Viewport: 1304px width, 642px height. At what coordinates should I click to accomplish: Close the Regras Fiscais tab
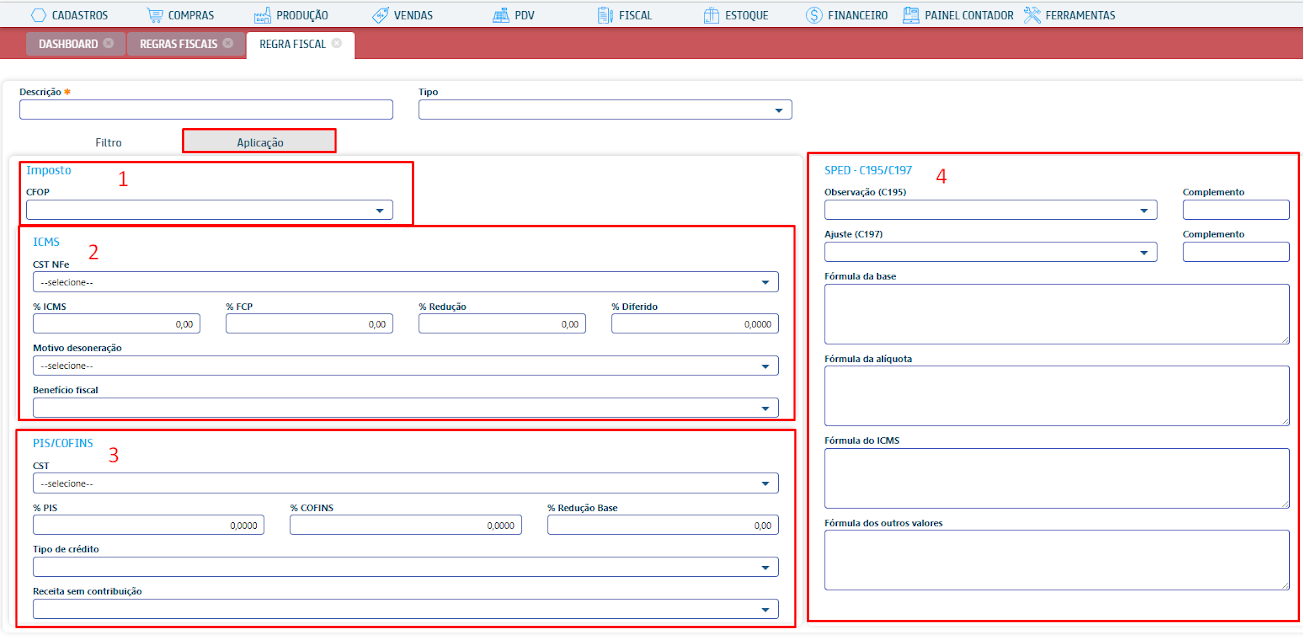[x=228, y=44]
